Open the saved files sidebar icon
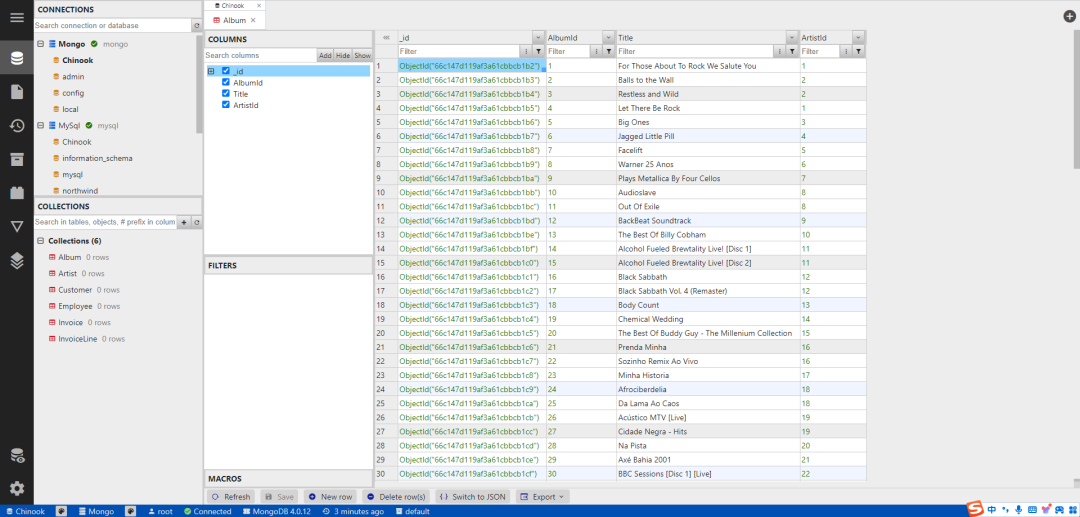The height and width of the screenshot is (517, 1080). coord(16,92)
